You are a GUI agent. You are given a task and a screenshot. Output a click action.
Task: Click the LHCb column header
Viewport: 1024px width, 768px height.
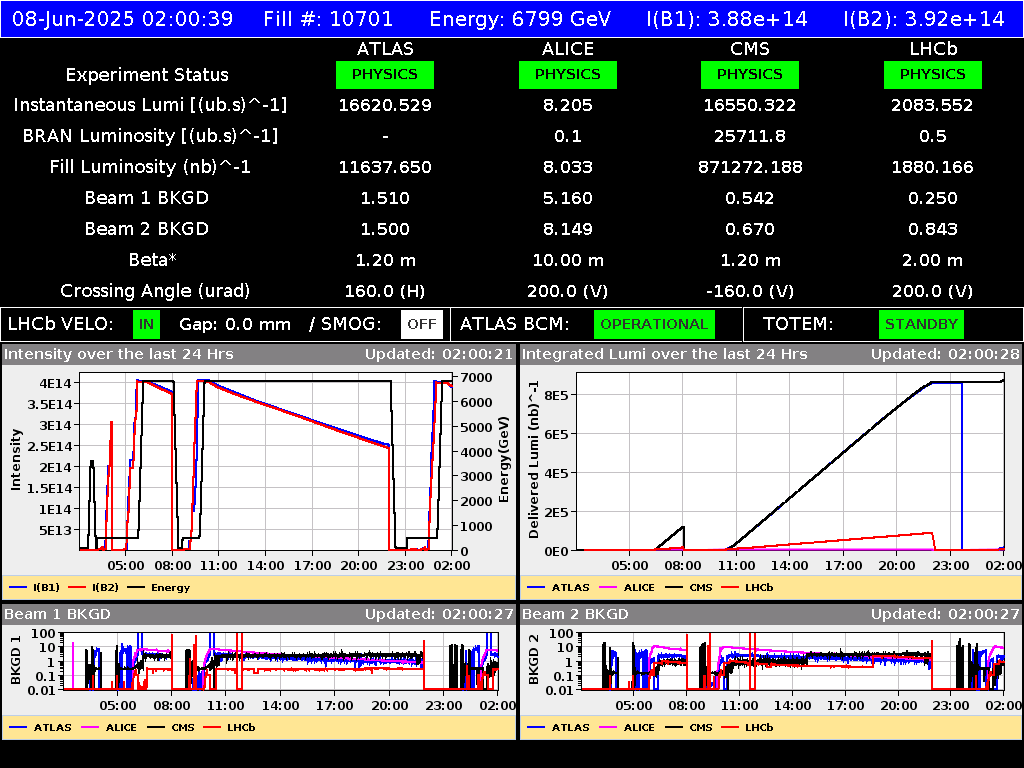[933, 49]
